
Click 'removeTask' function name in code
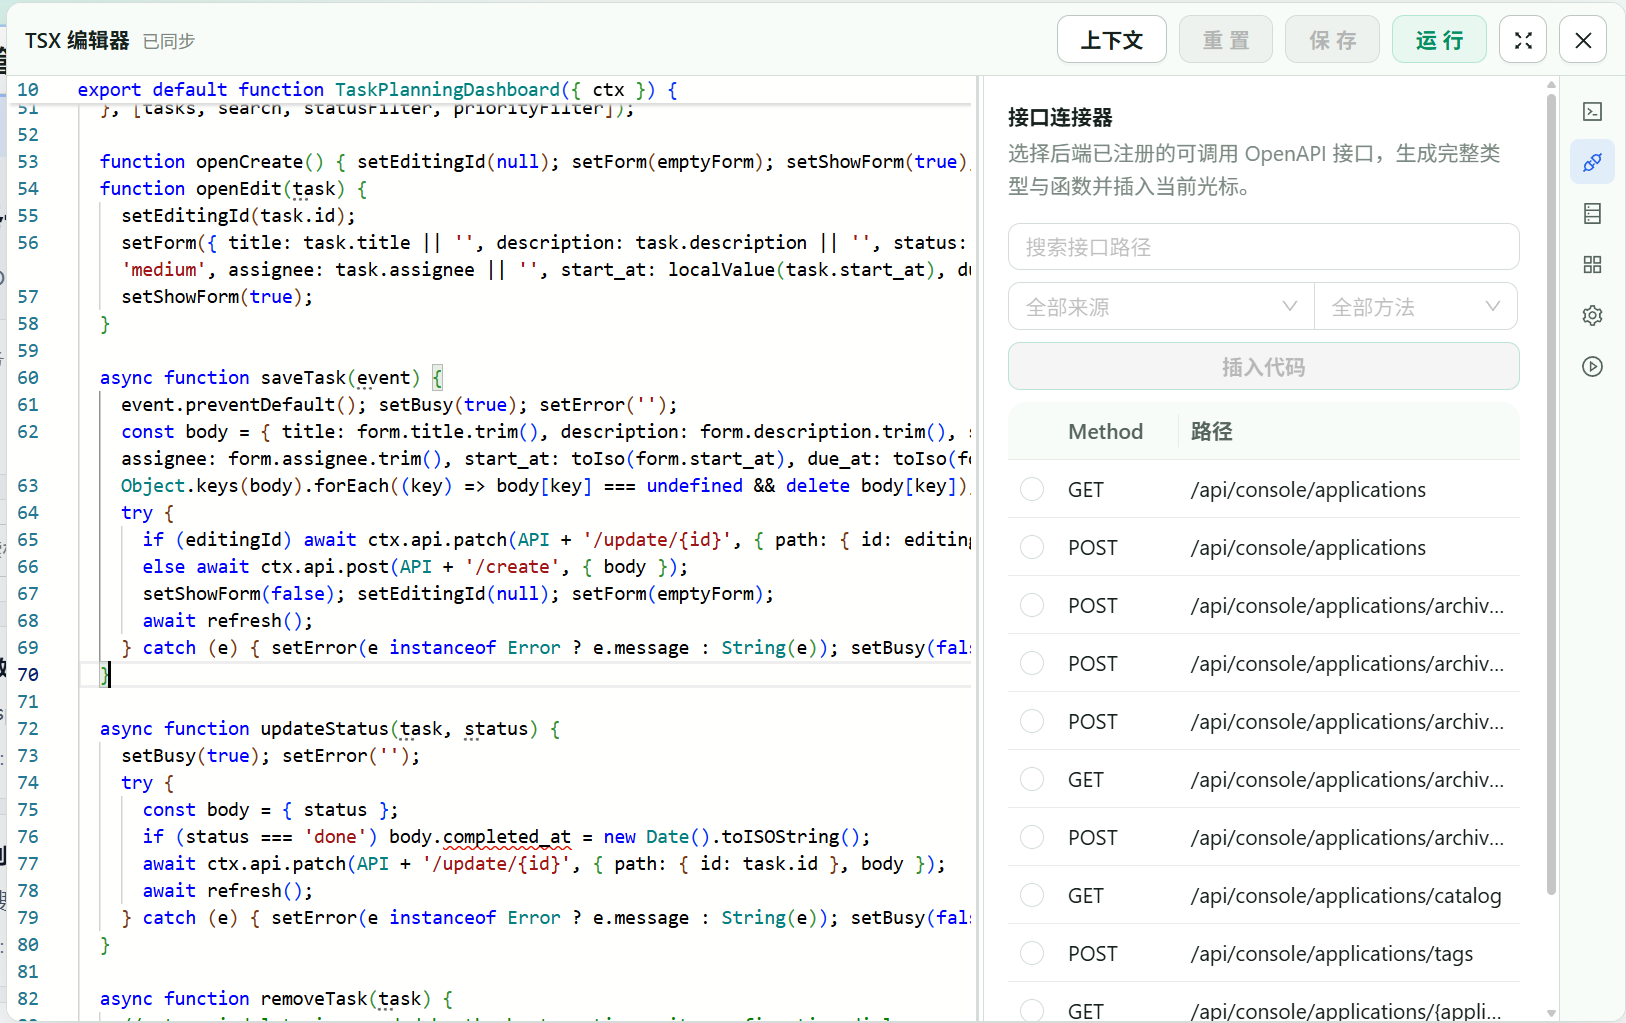click(314, 999)
